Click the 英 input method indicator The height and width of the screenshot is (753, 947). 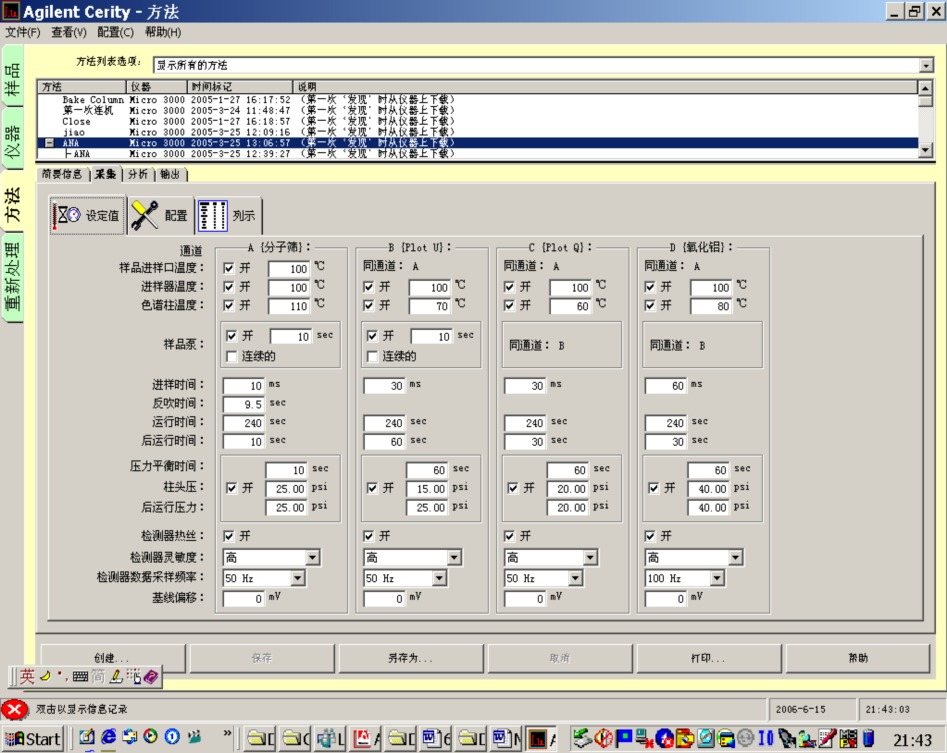click(27, 676)
